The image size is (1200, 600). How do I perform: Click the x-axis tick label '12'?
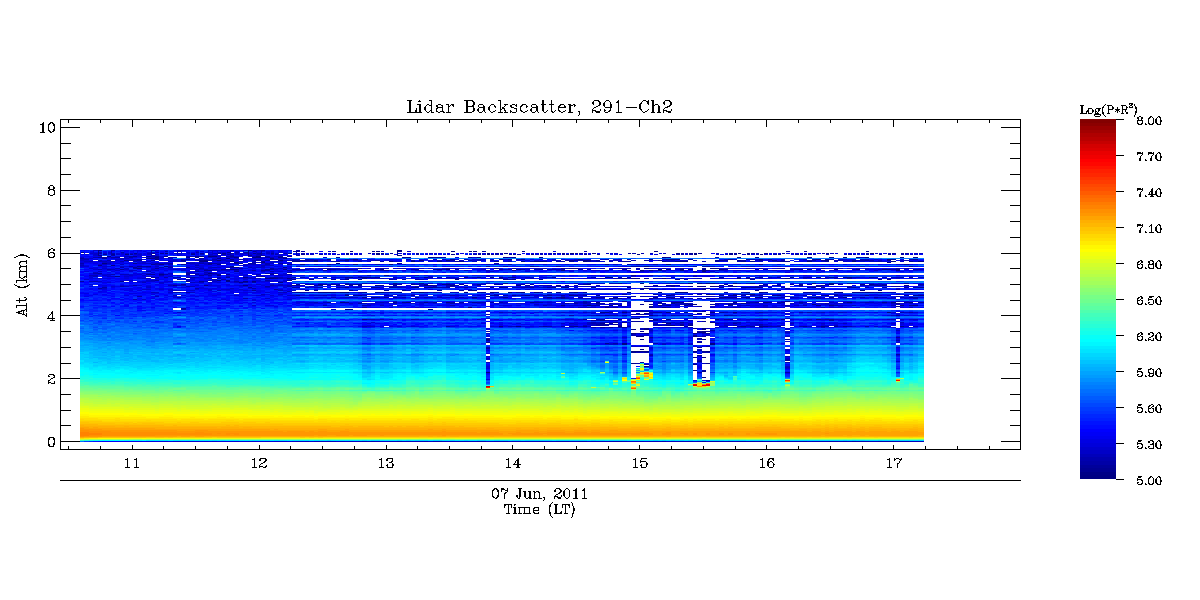(x=258, y=464)
